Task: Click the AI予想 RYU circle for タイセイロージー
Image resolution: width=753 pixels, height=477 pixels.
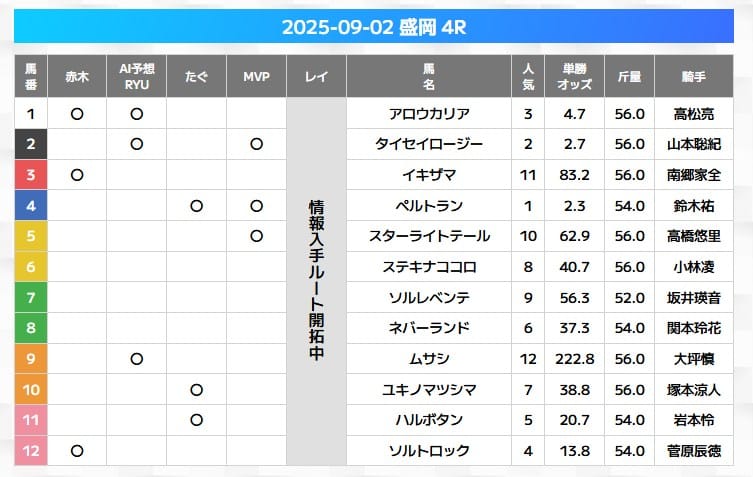Action: click(x=137, y=144)
